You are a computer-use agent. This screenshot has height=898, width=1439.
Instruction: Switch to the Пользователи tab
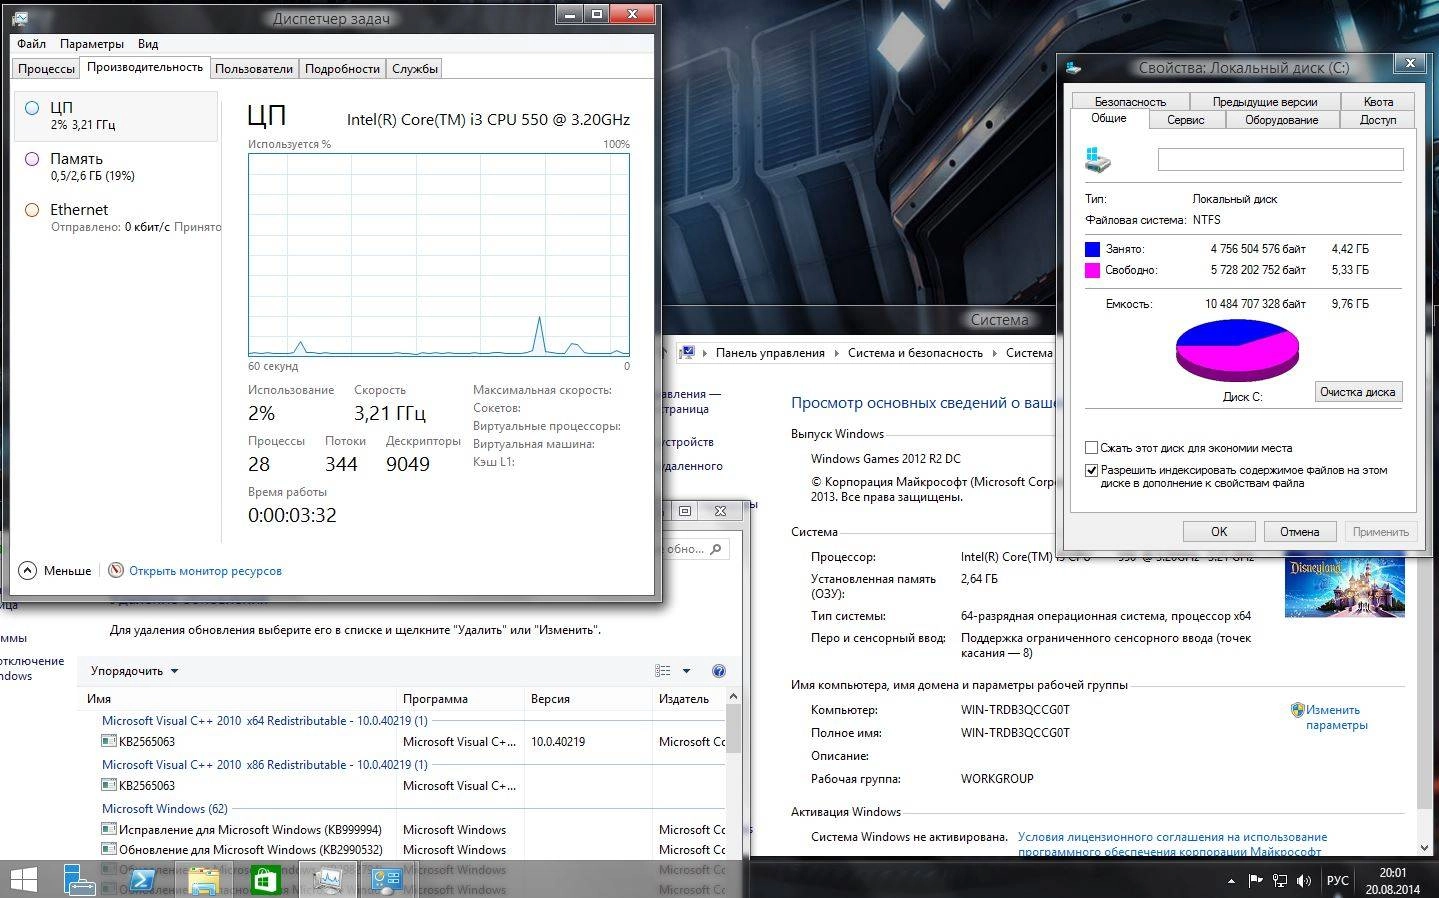click(254, 68)
